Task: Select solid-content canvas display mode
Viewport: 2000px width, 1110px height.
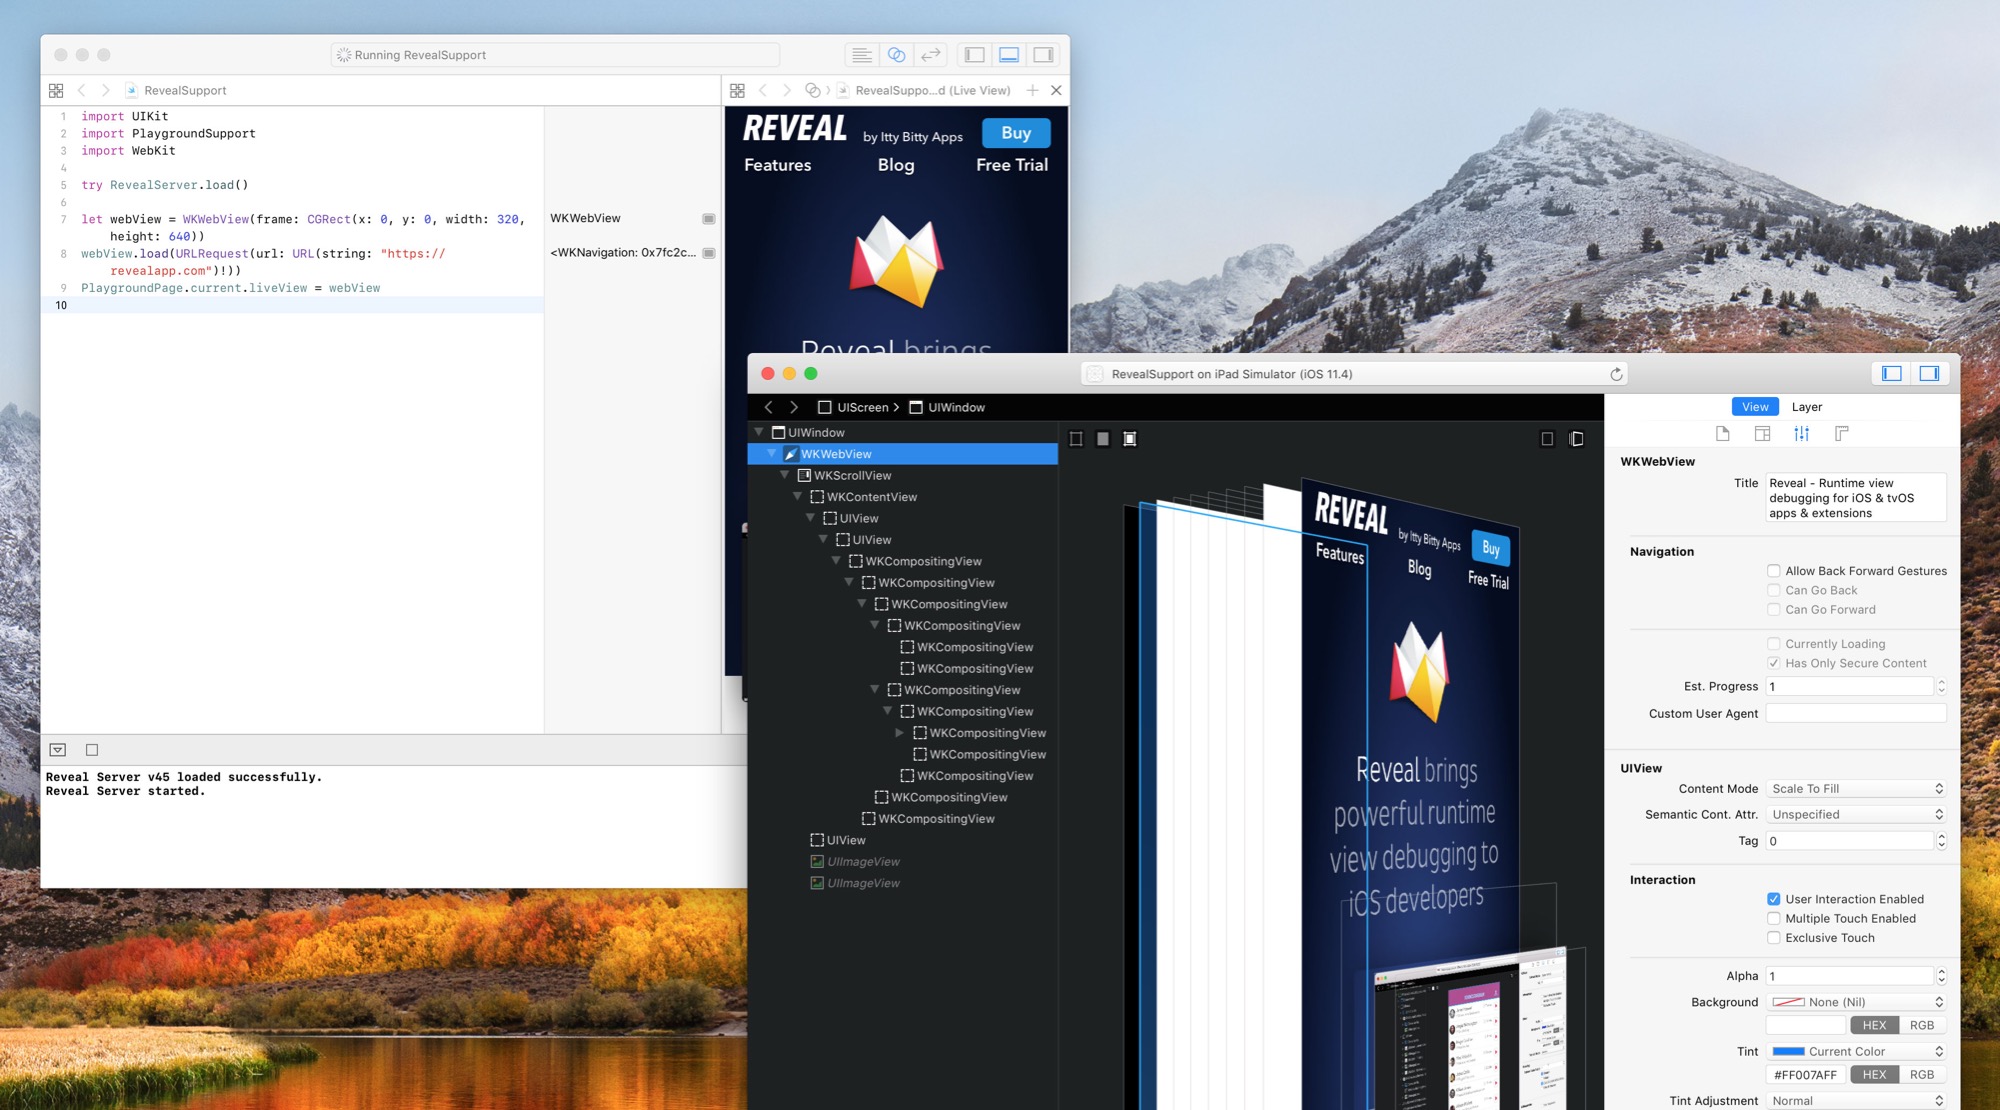Action: 1103,439
